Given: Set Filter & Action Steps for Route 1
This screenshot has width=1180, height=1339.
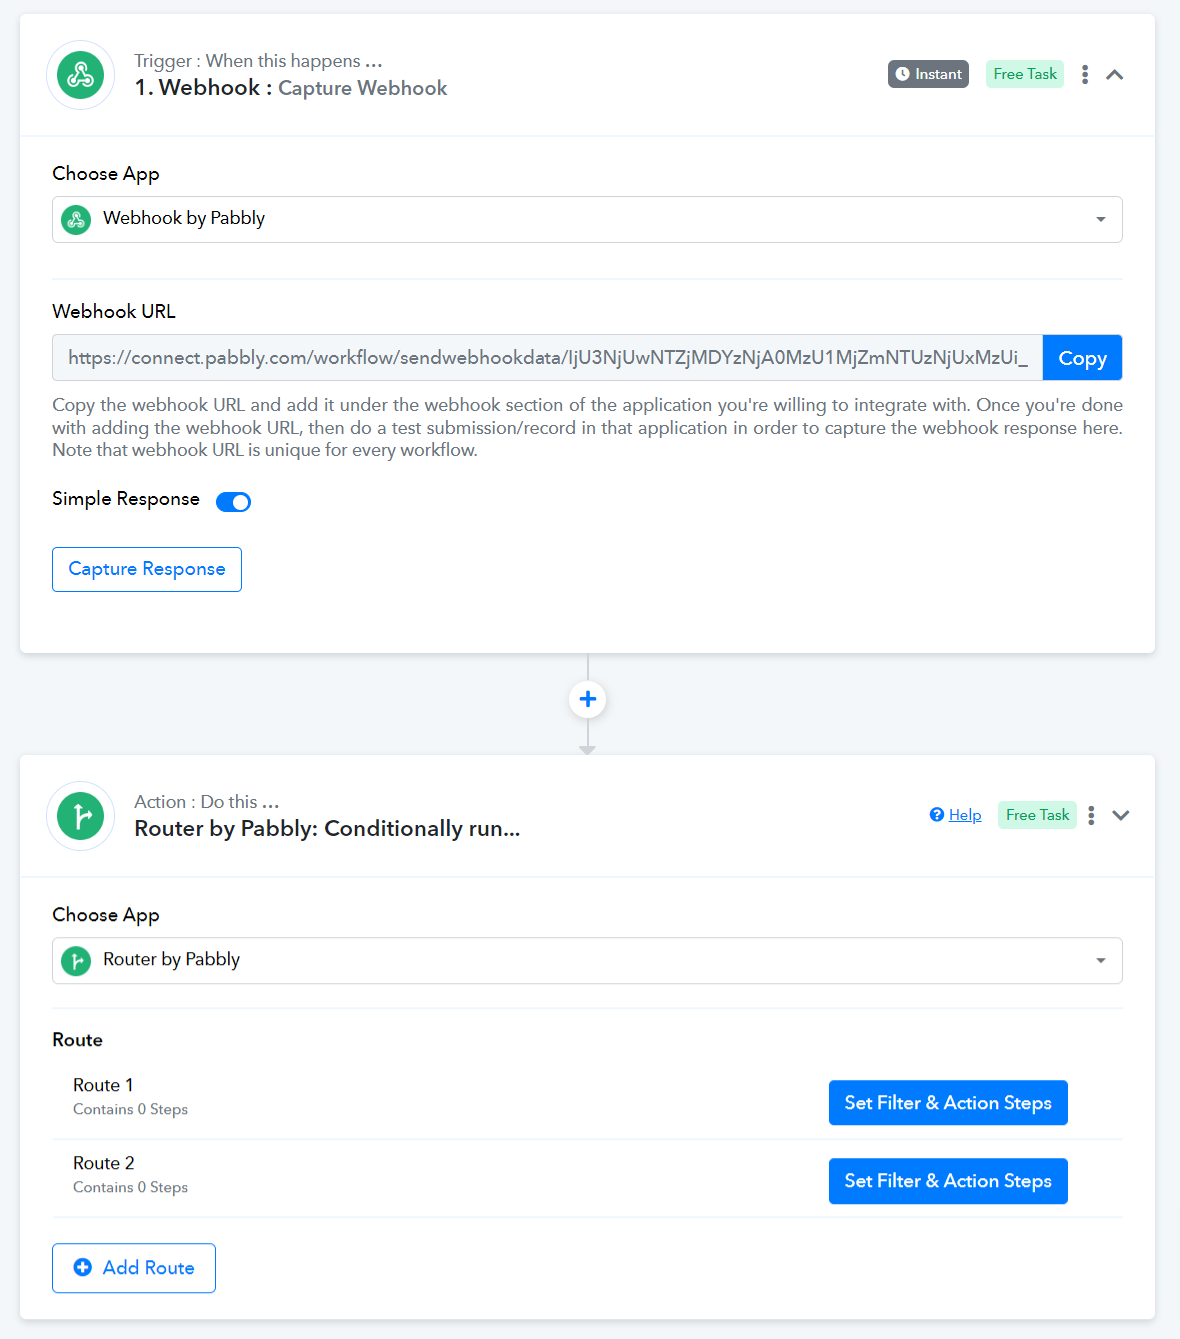Looking at the screenshot, I should (x=948, y=1103).
